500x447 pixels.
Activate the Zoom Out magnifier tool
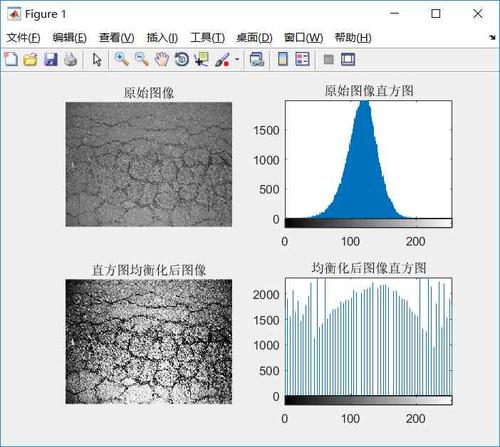click(x=142, y=60)
